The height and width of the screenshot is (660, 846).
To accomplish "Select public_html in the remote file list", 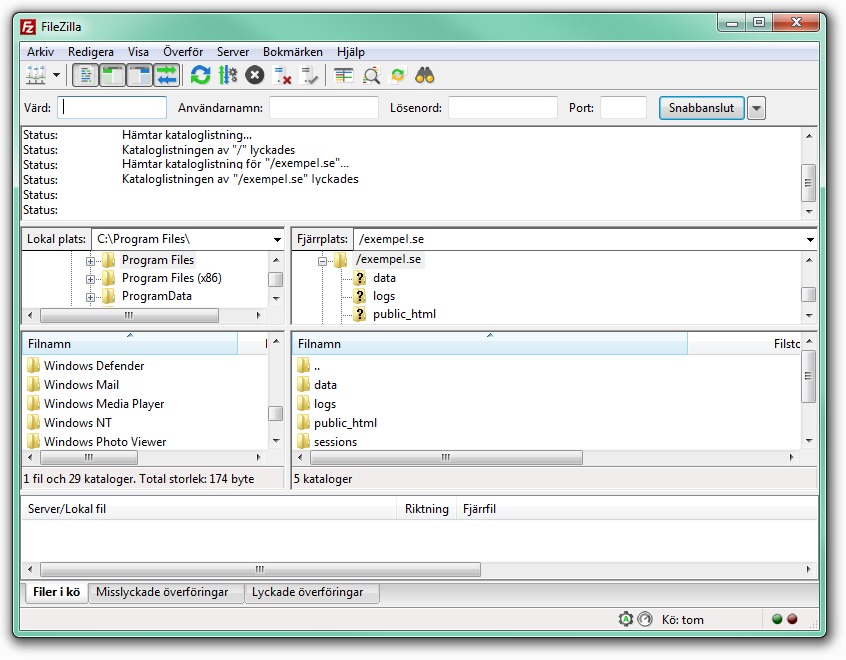I will click(345, 423).
